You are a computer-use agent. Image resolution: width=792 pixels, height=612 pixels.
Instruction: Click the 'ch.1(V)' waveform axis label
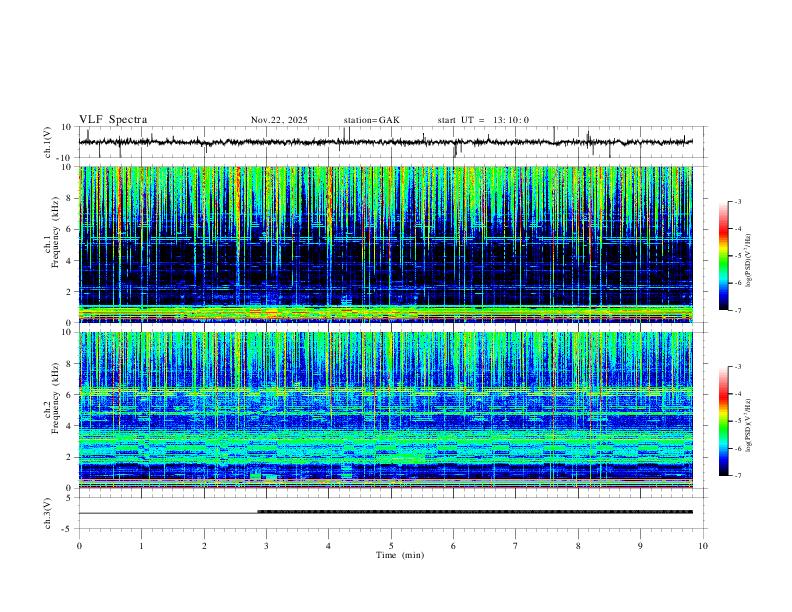click(48, 142)
